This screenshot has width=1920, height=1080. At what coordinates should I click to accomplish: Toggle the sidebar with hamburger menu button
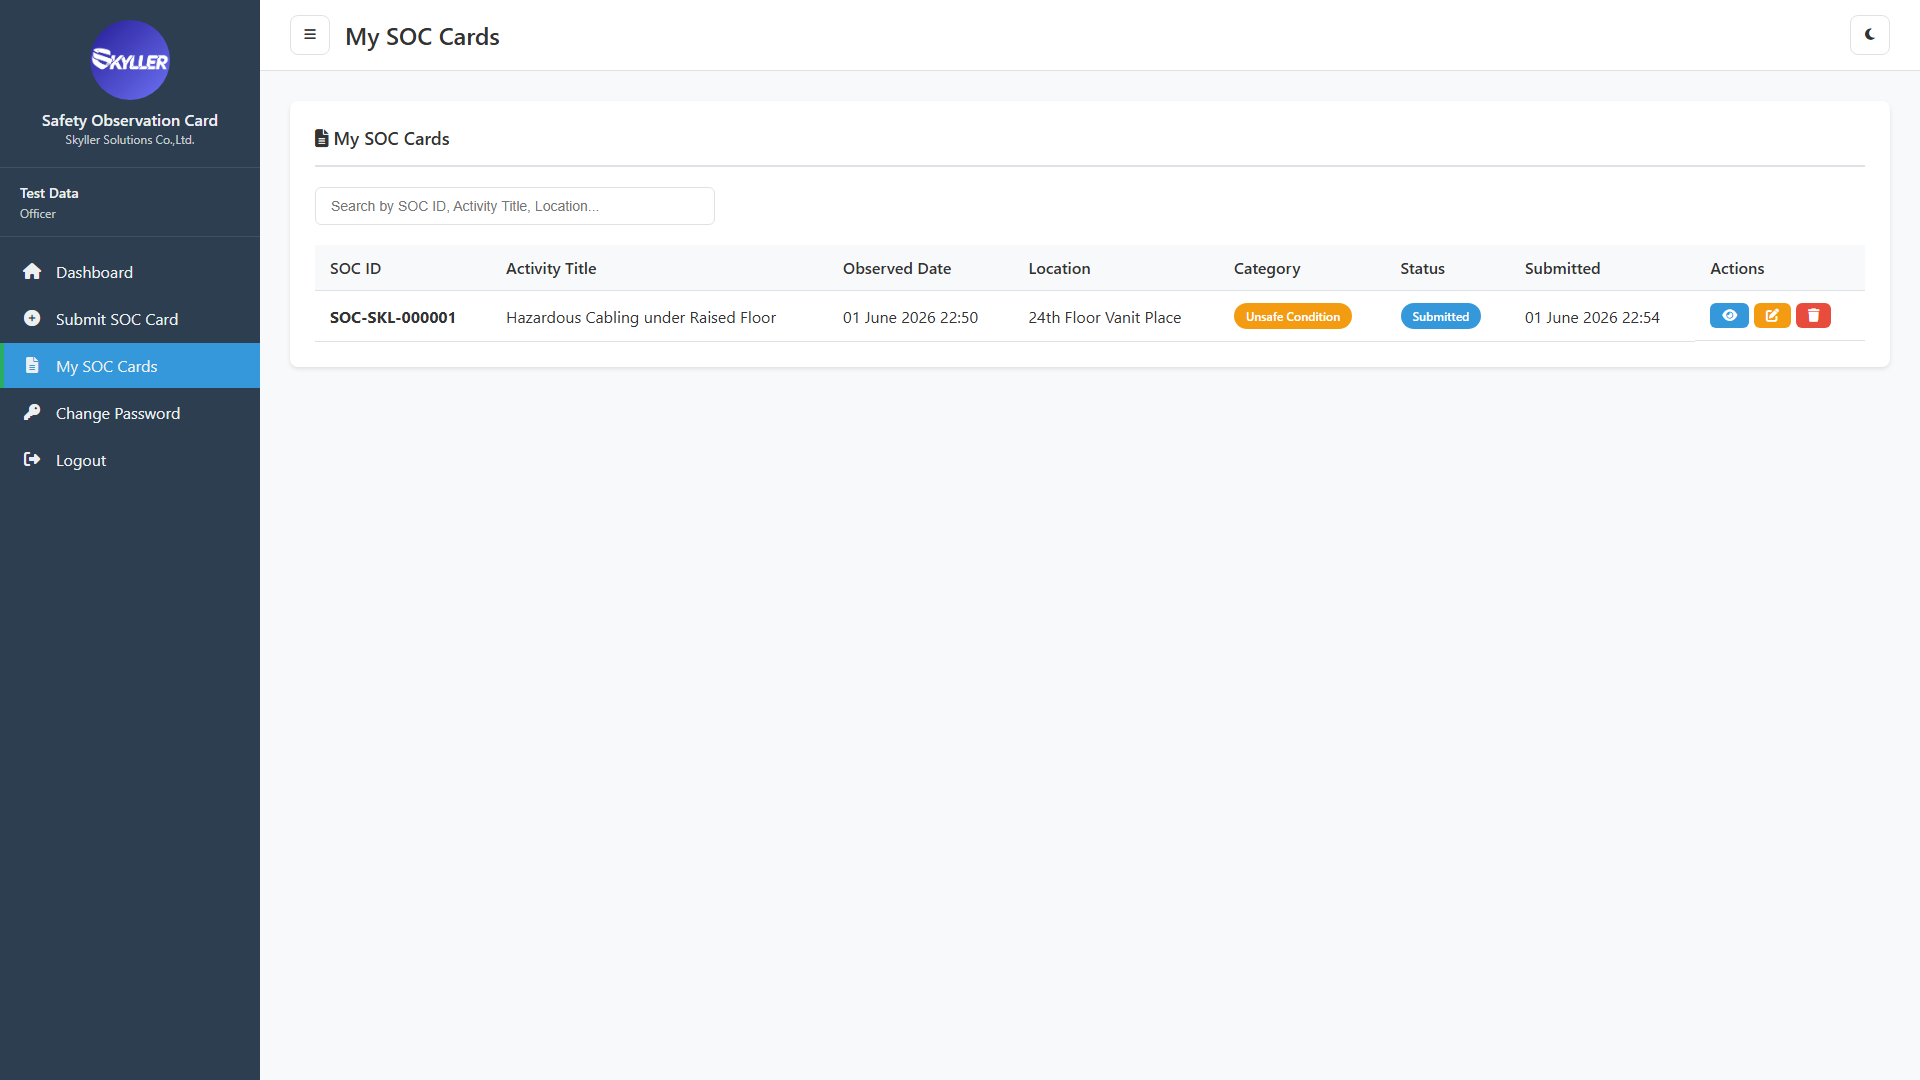[x=310, y=35]
